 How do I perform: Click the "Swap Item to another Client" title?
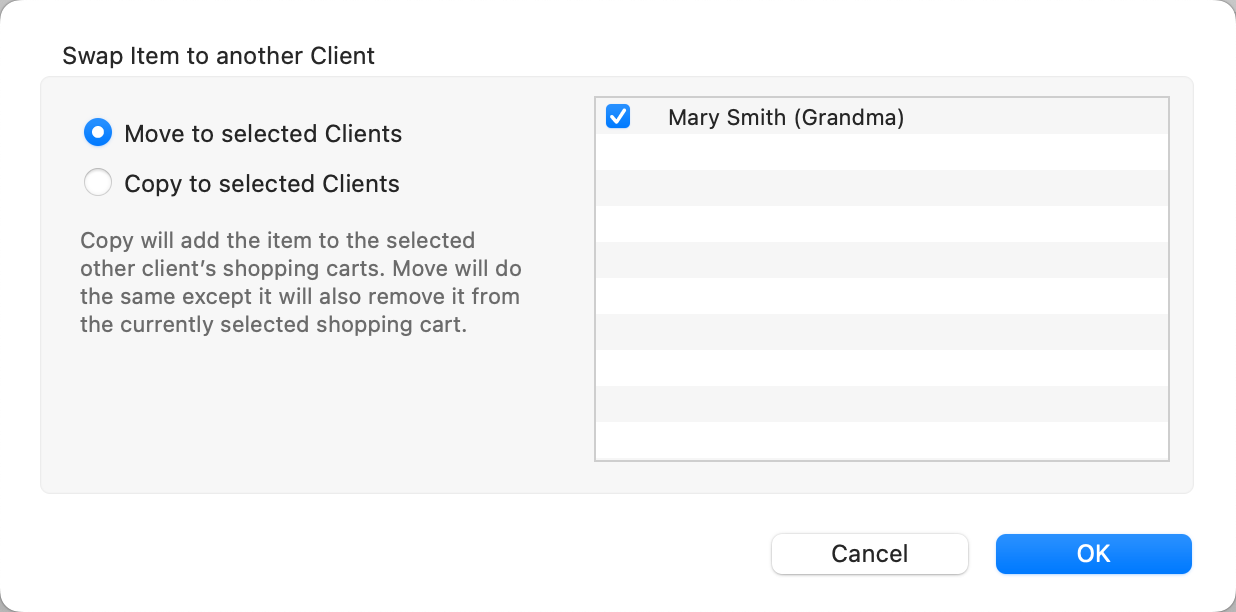(218, 55)
